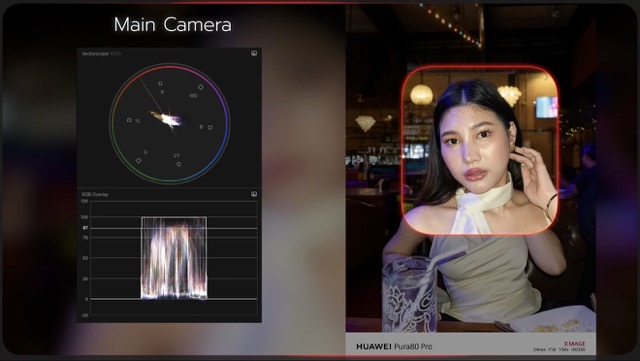This screenshot has height=361, width=640.
Task: Click the 'HUAWEI Pura80 Pro' watermark text
Action: pos(394,347)
